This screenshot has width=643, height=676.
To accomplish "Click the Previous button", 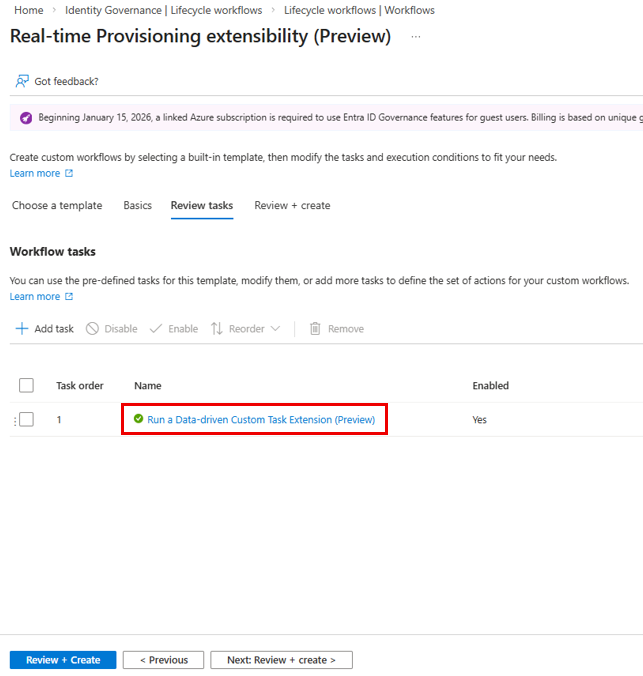I will [163, 660].
